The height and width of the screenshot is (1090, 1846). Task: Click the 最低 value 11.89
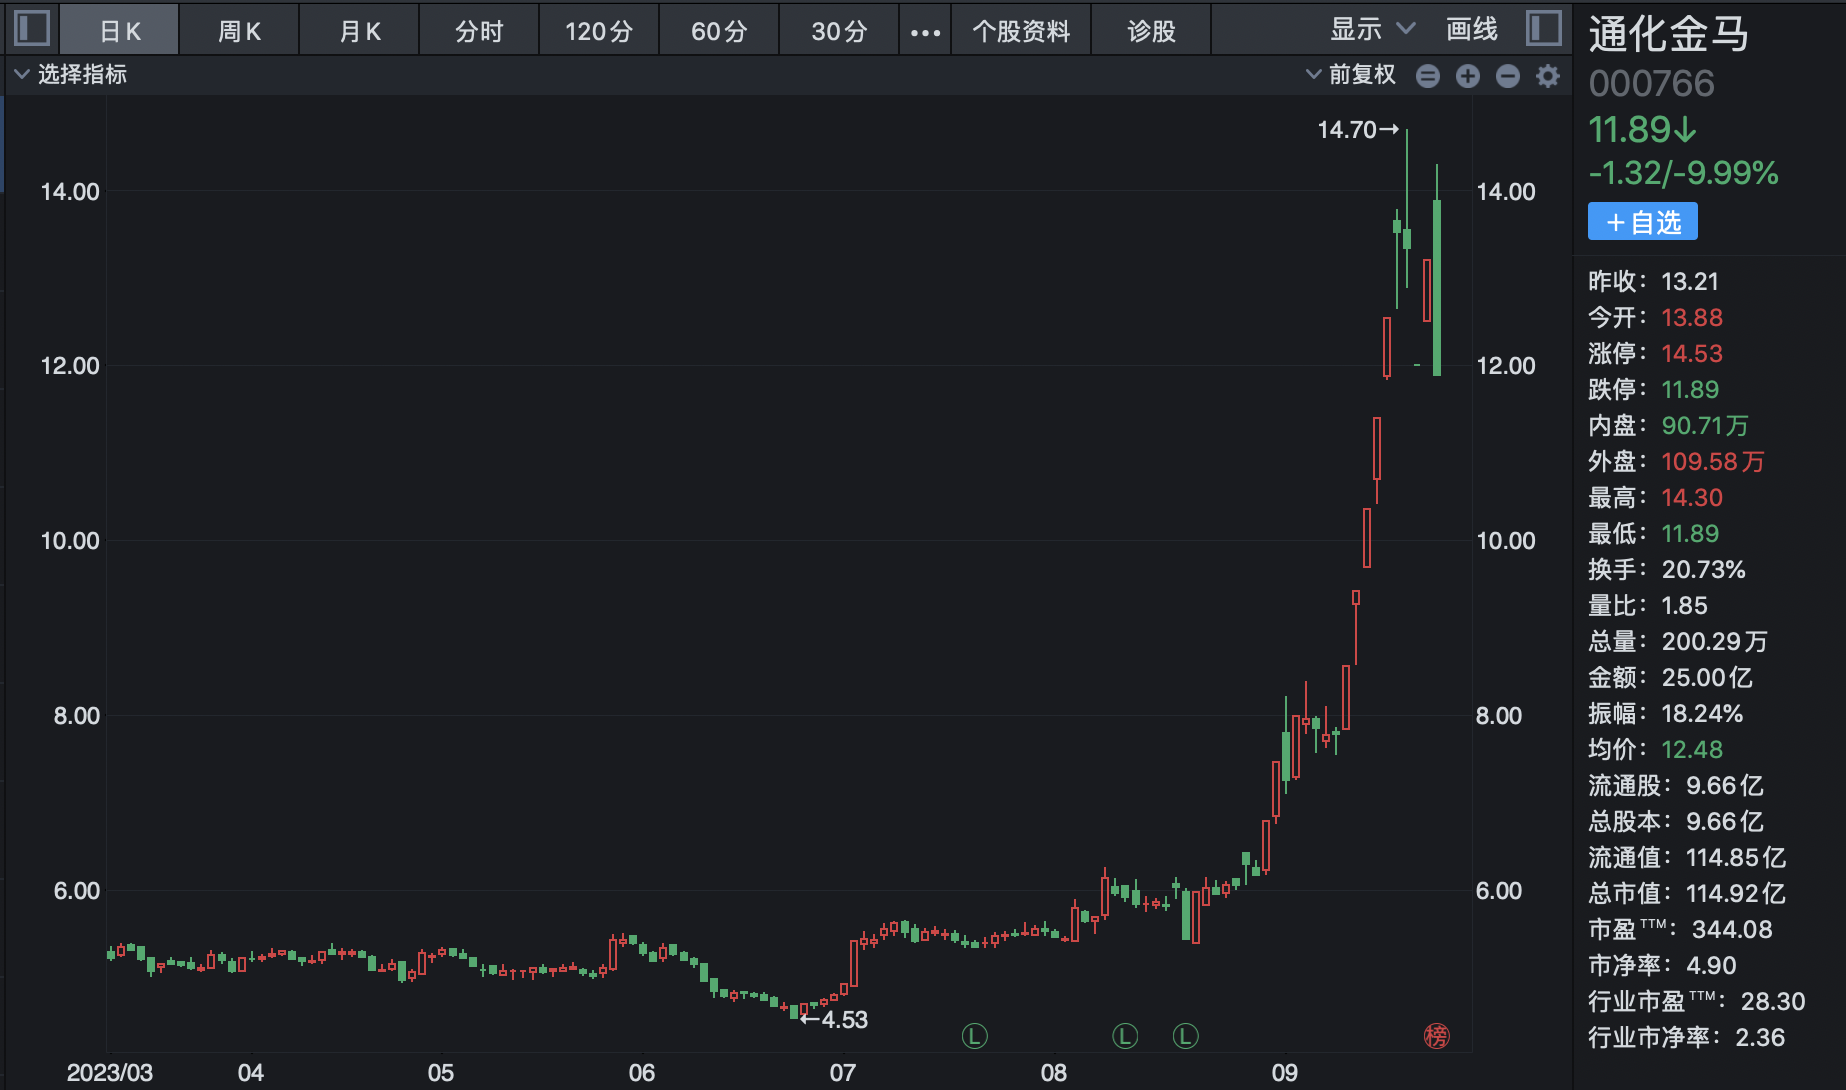click(1690, 534)
